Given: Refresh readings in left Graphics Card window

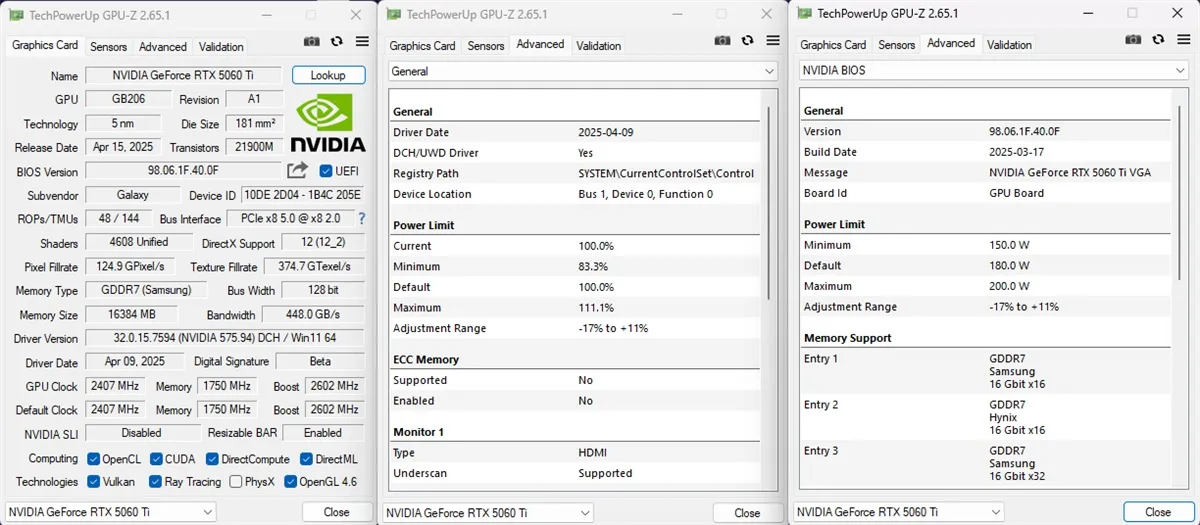Looking at the screenshot, I should pos(337,42).
